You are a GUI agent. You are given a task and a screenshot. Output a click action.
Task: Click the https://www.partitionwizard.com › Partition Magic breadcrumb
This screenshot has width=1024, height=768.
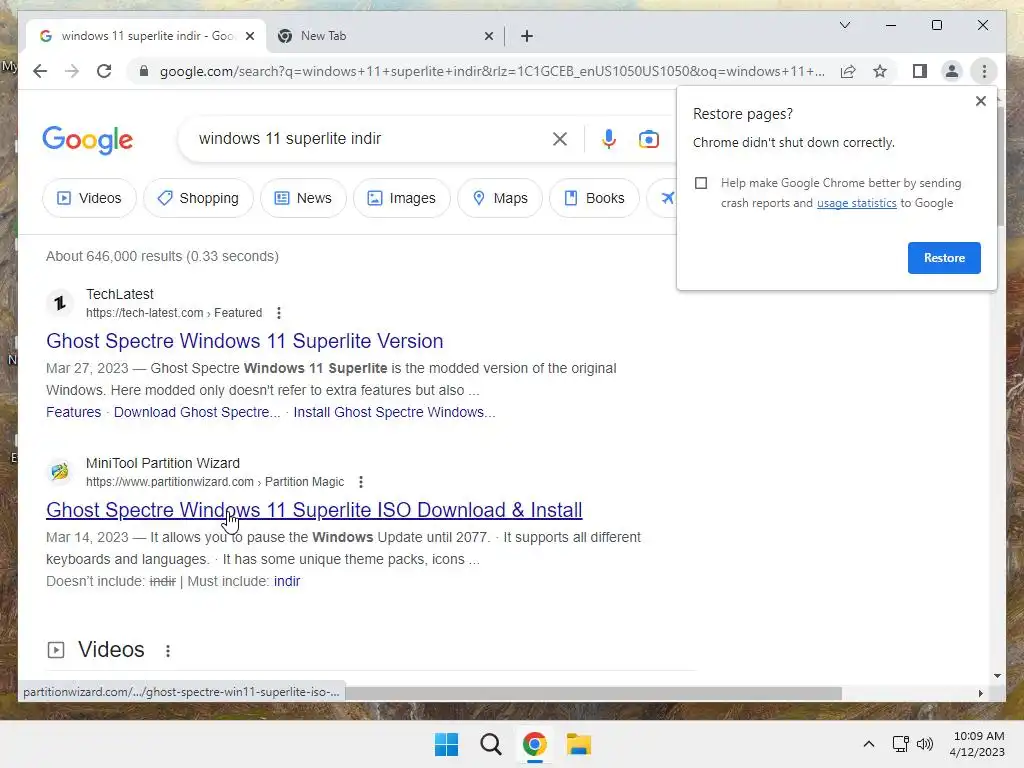point(215,482)
